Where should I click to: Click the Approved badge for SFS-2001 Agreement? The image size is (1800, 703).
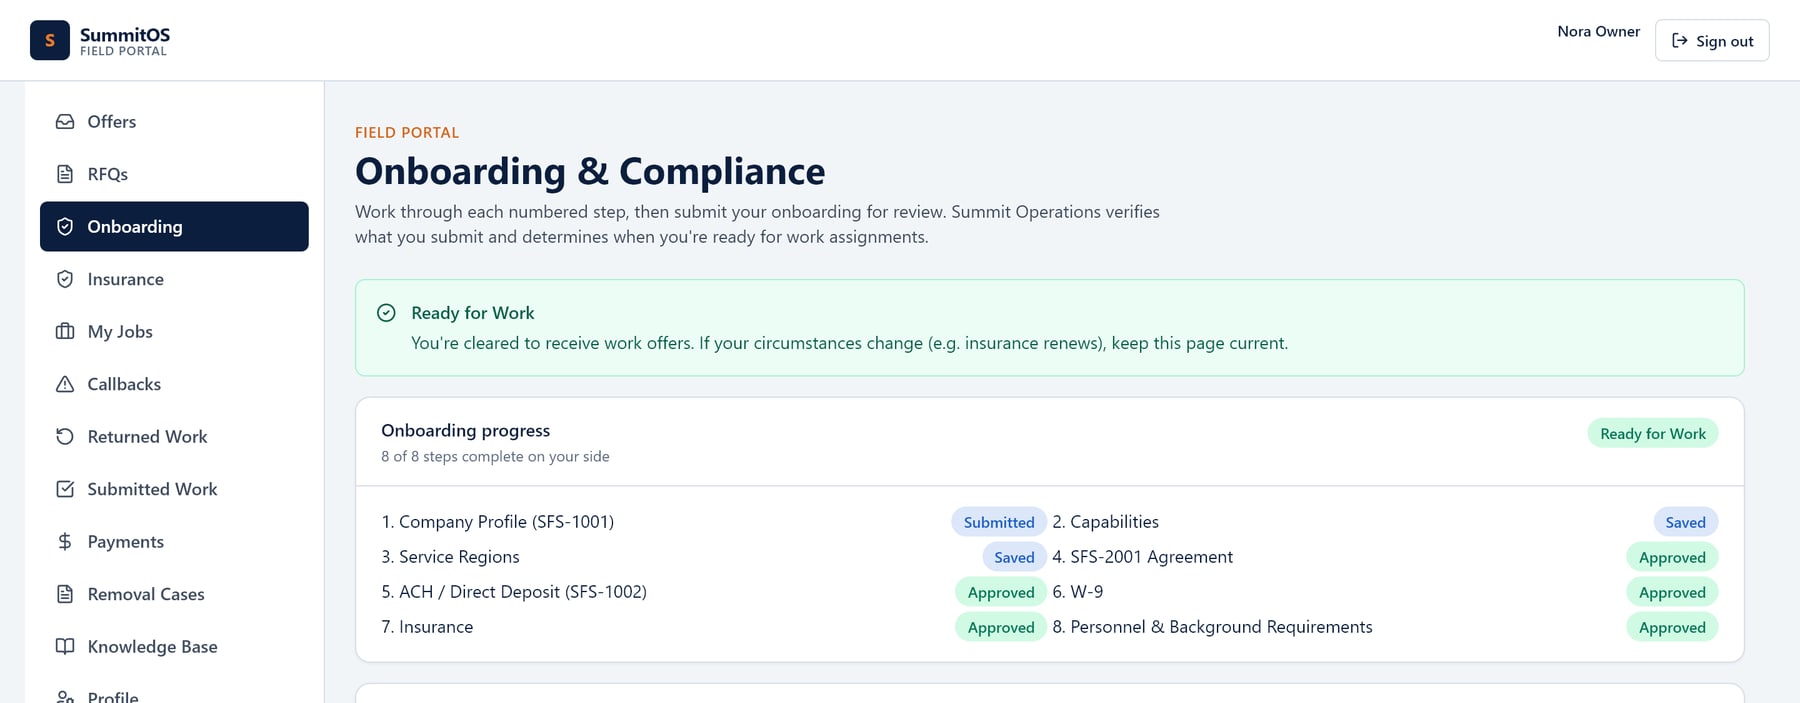tap(1672, 557)
